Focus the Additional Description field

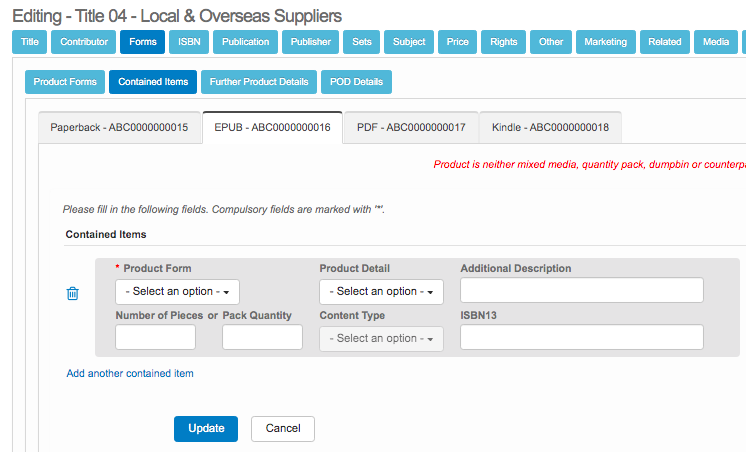pos(582,290)
